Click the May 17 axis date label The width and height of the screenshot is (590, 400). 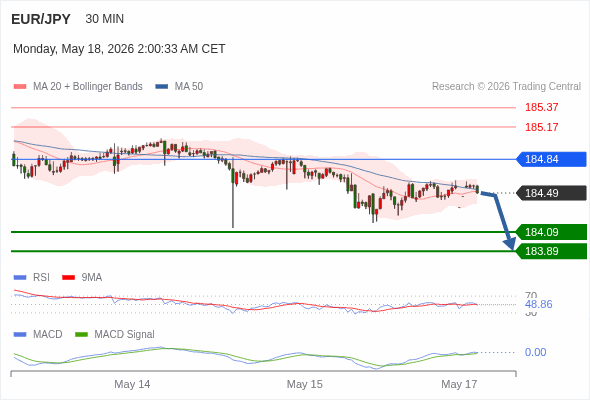(459, 384)
